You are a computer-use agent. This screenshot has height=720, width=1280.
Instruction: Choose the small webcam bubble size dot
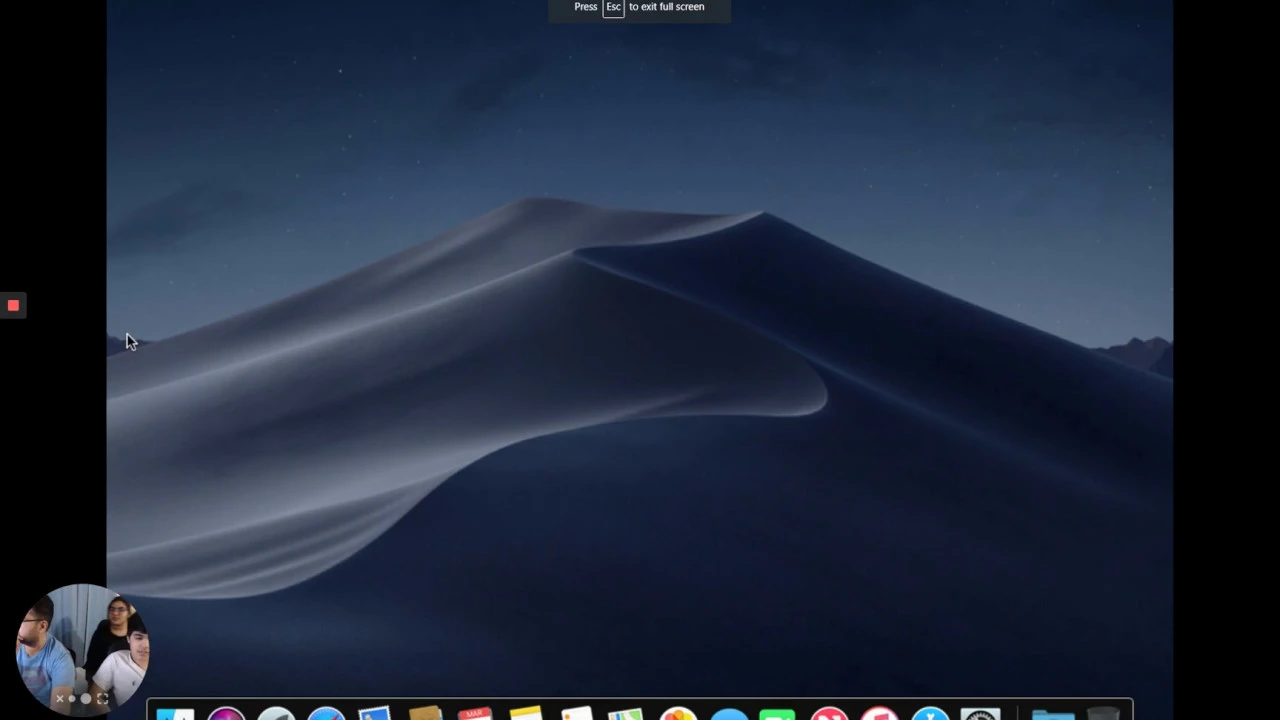[x=72, y=699]
